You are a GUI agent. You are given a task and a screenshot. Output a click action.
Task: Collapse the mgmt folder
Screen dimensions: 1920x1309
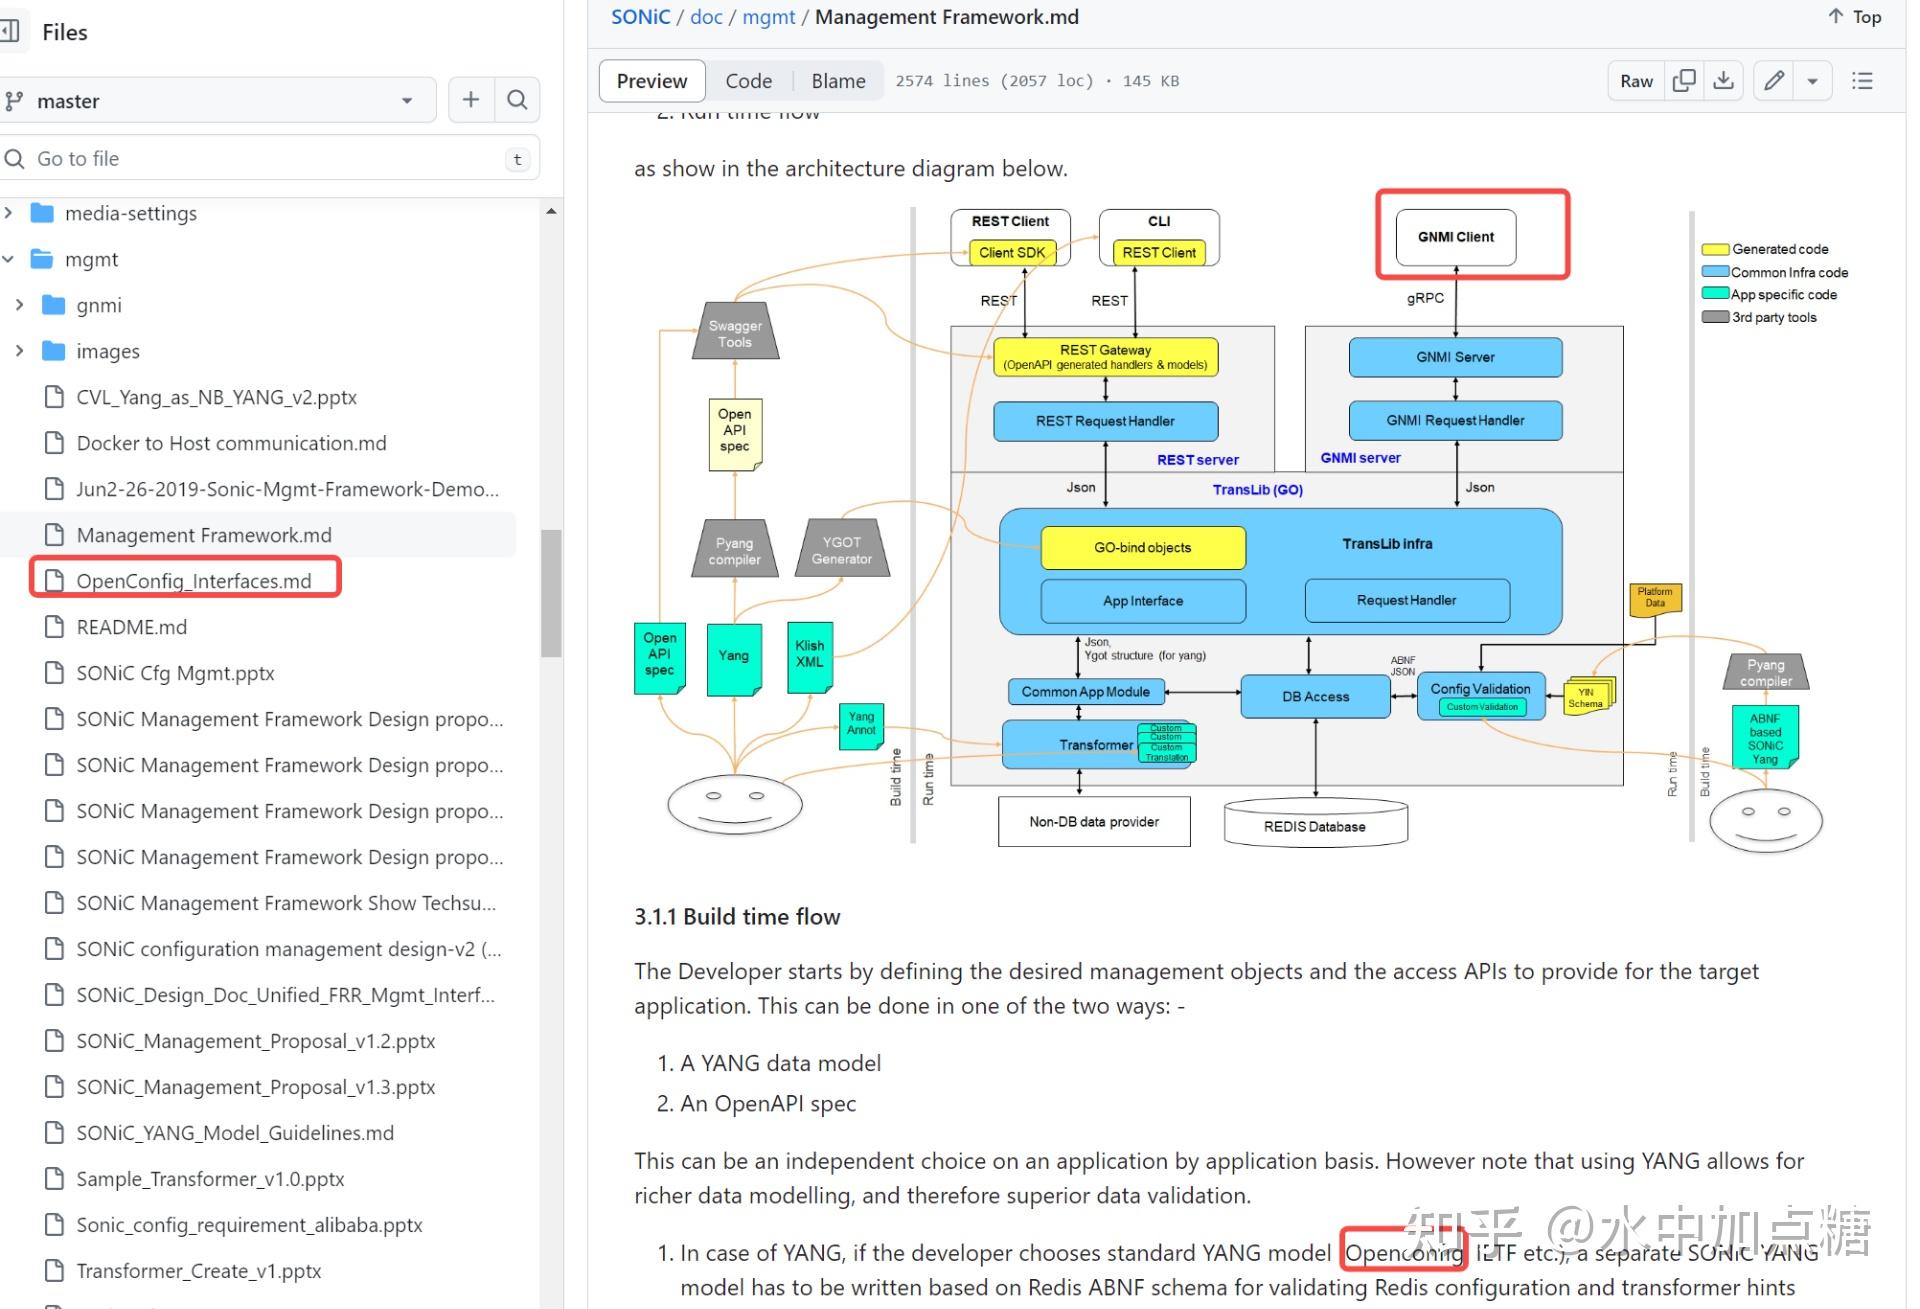(8, 259)
